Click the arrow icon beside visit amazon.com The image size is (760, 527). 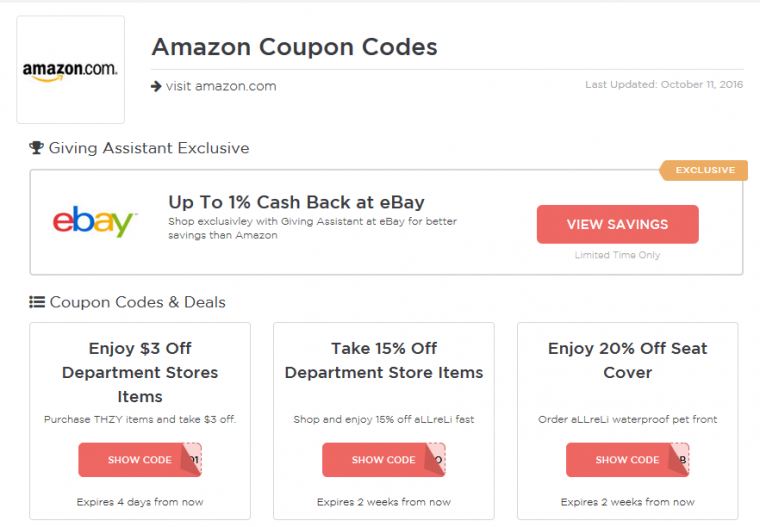click(x=156, y=86)
